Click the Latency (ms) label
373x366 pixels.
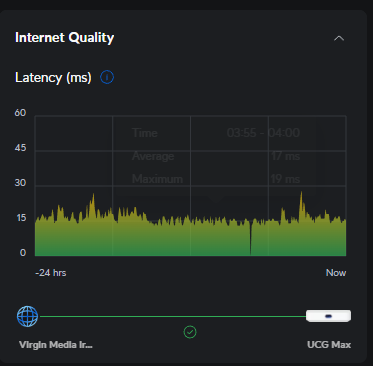(53, 78)
